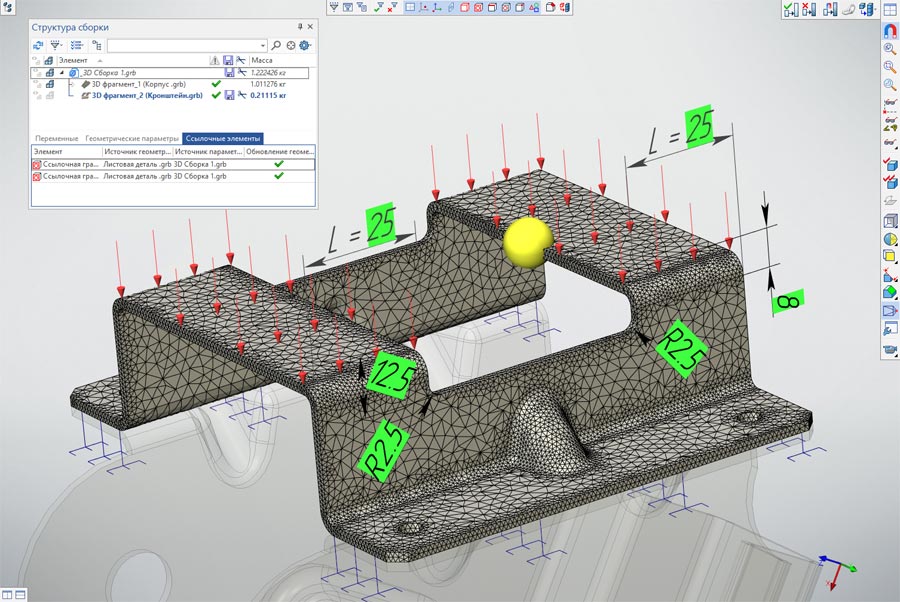Open the filter funnel in assembly structure toolbar
900x602 pixels.
click(57, 45)
